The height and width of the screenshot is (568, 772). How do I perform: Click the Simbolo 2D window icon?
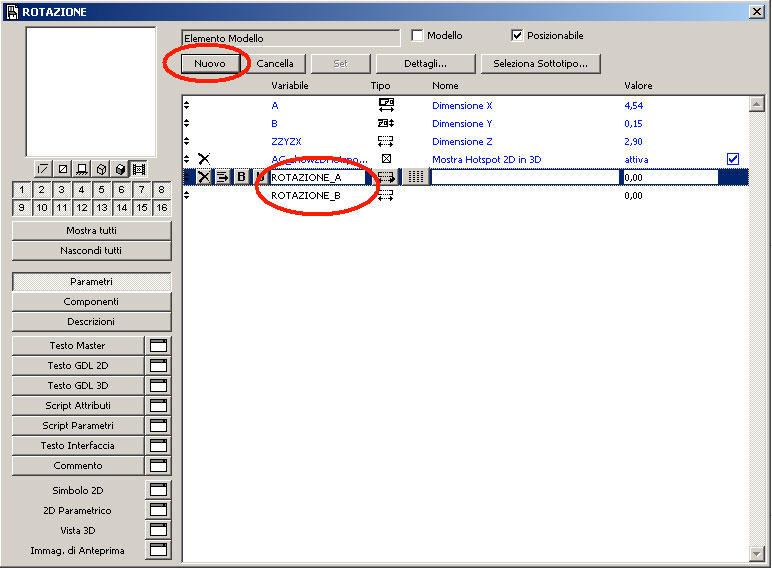tap(158, 490)
